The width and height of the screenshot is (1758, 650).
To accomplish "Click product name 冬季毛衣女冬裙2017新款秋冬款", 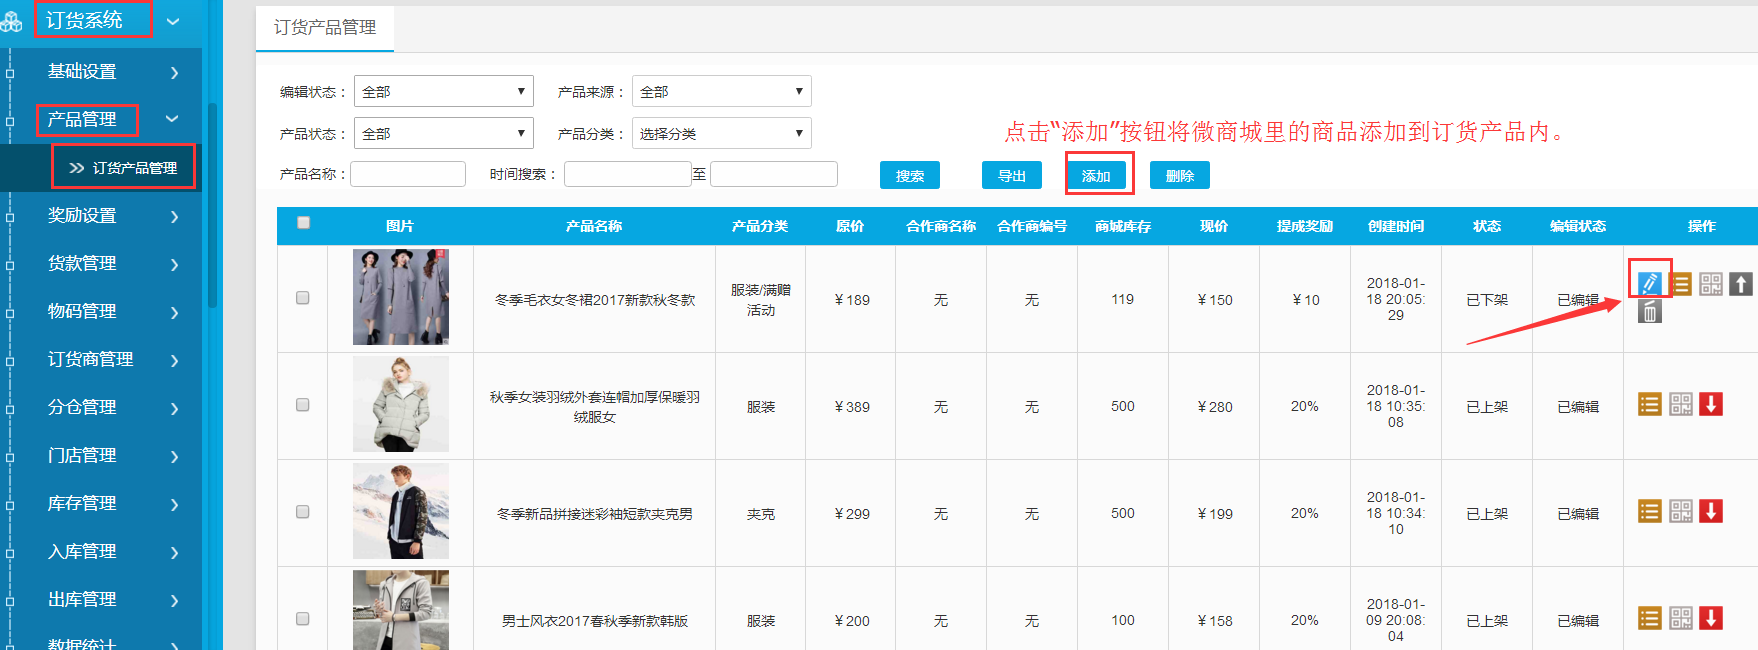I will [595, 300].
